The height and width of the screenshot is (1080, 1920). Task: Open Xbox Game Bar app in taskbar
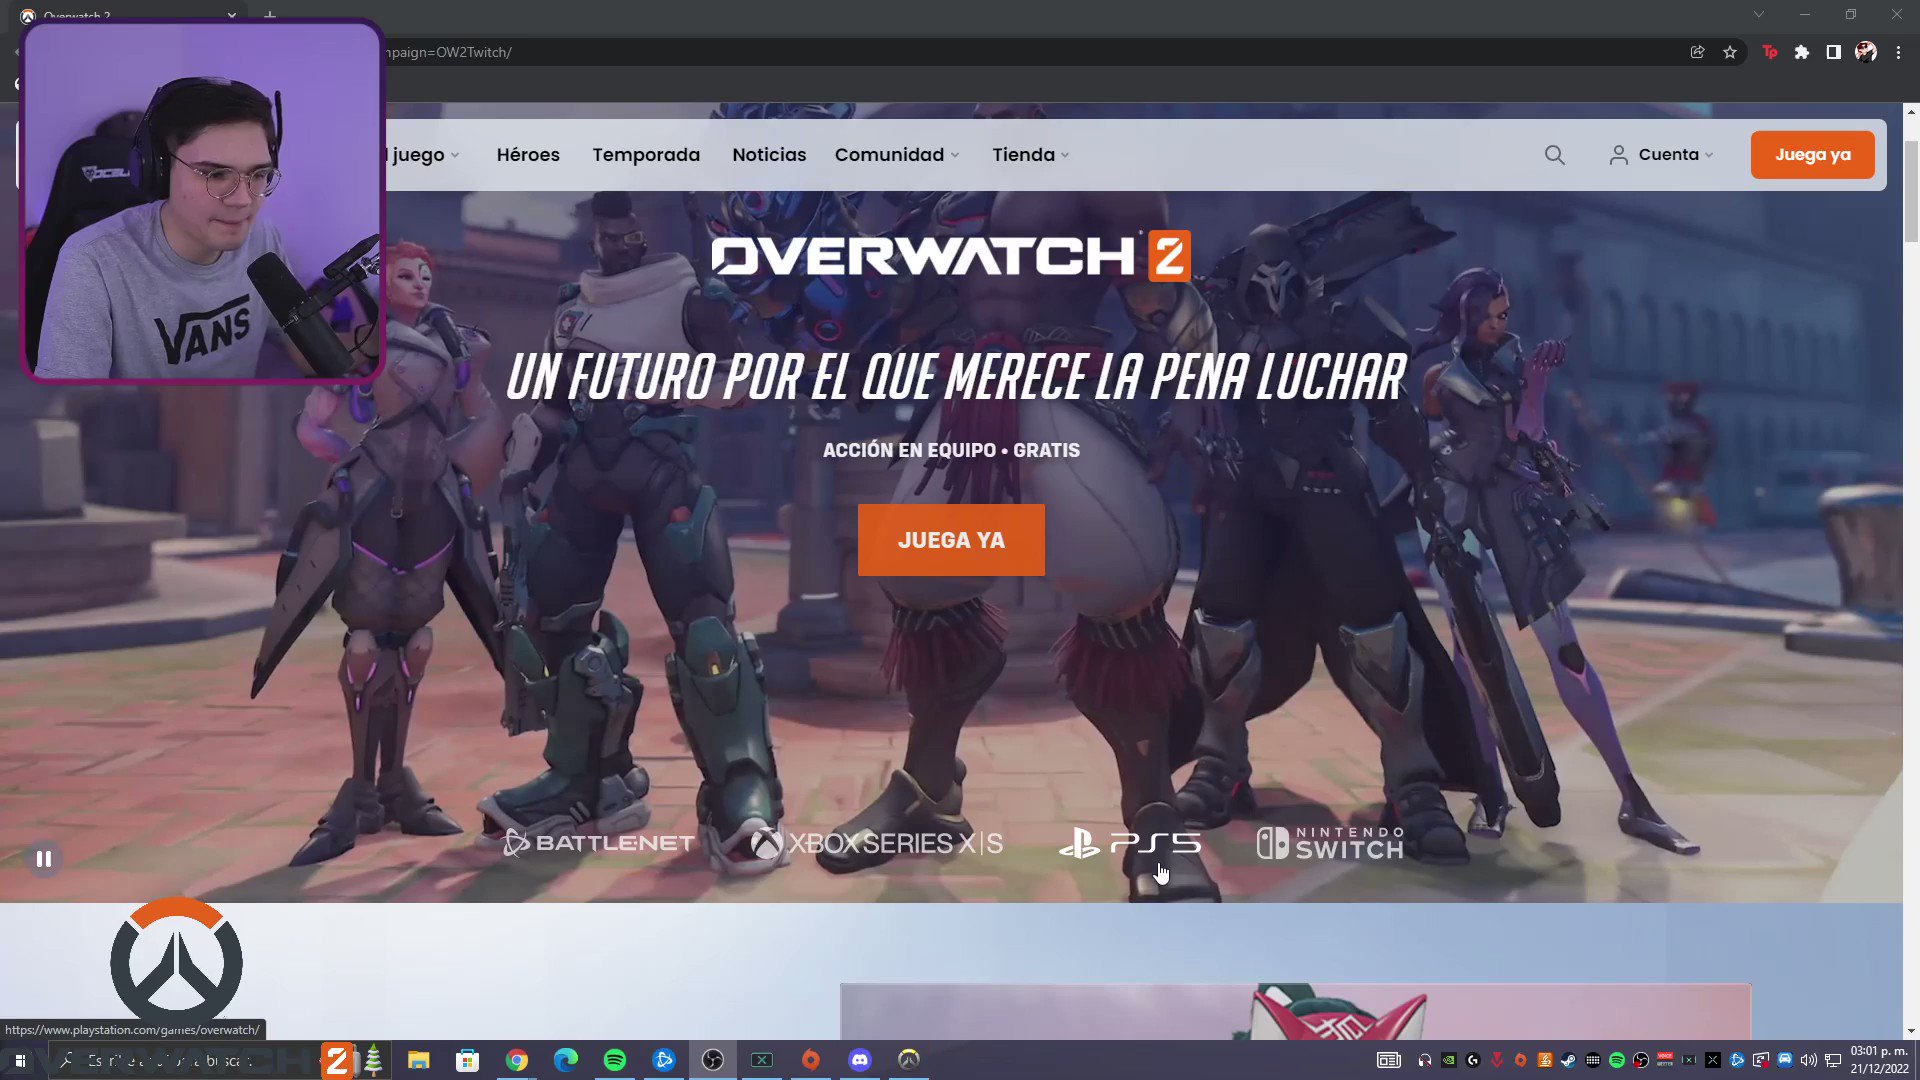(x=761, y=1060)
